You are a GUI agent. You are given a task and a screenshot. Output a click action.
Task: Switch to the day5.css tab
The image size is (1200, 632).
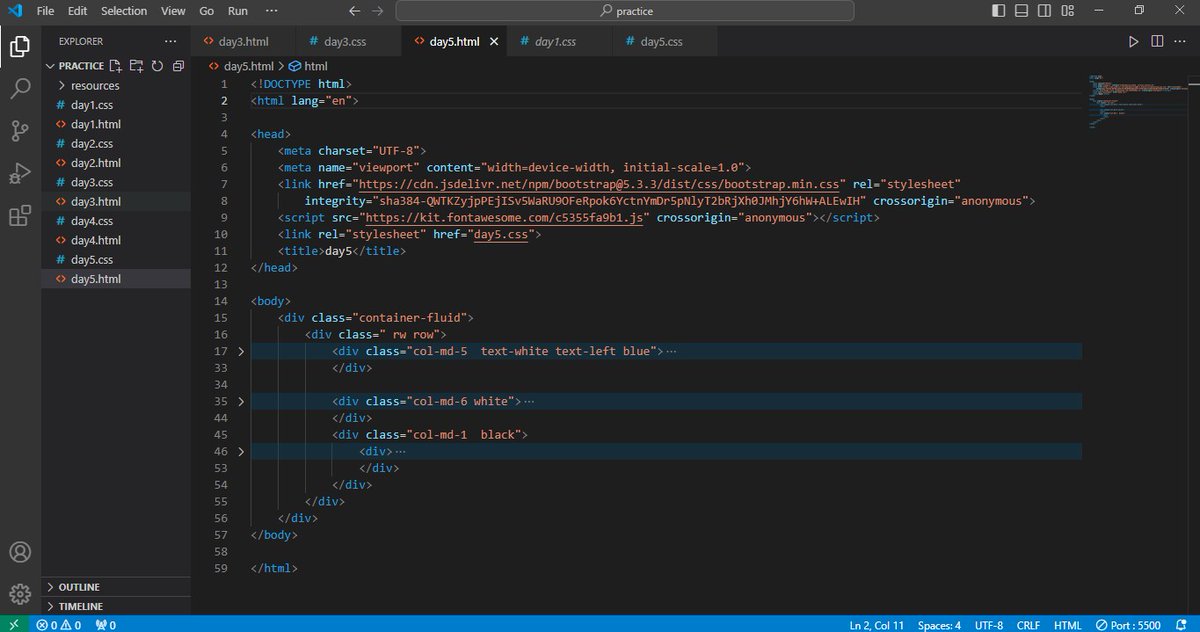click(x=661, y=42)
